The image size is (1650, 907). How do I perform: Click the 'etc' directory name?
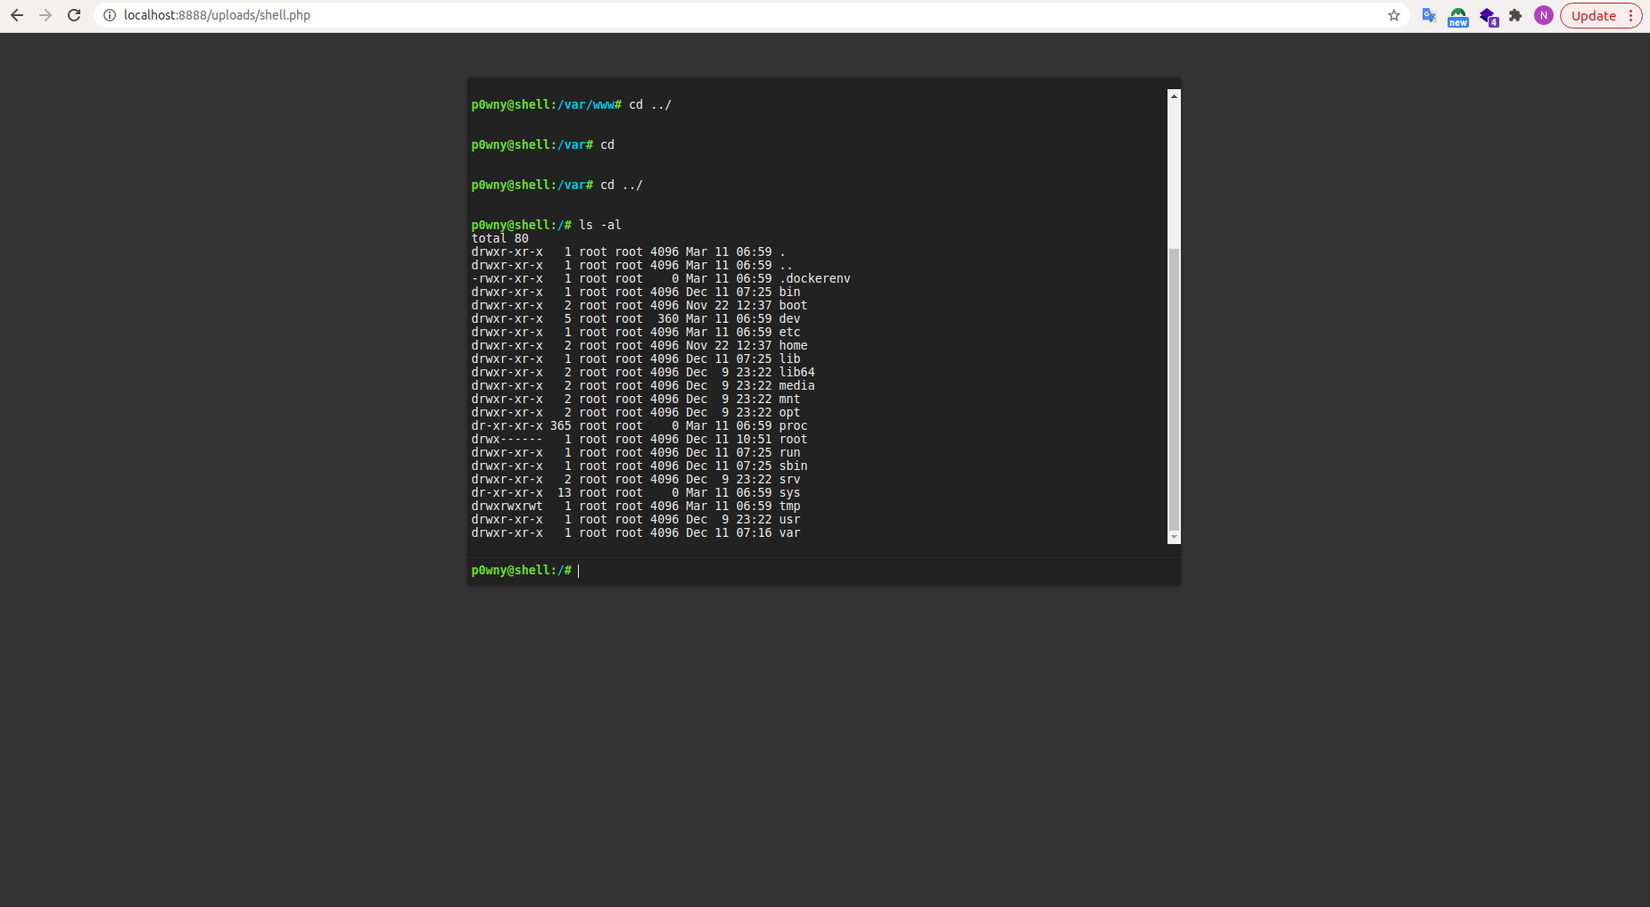[x=790, y=332]
